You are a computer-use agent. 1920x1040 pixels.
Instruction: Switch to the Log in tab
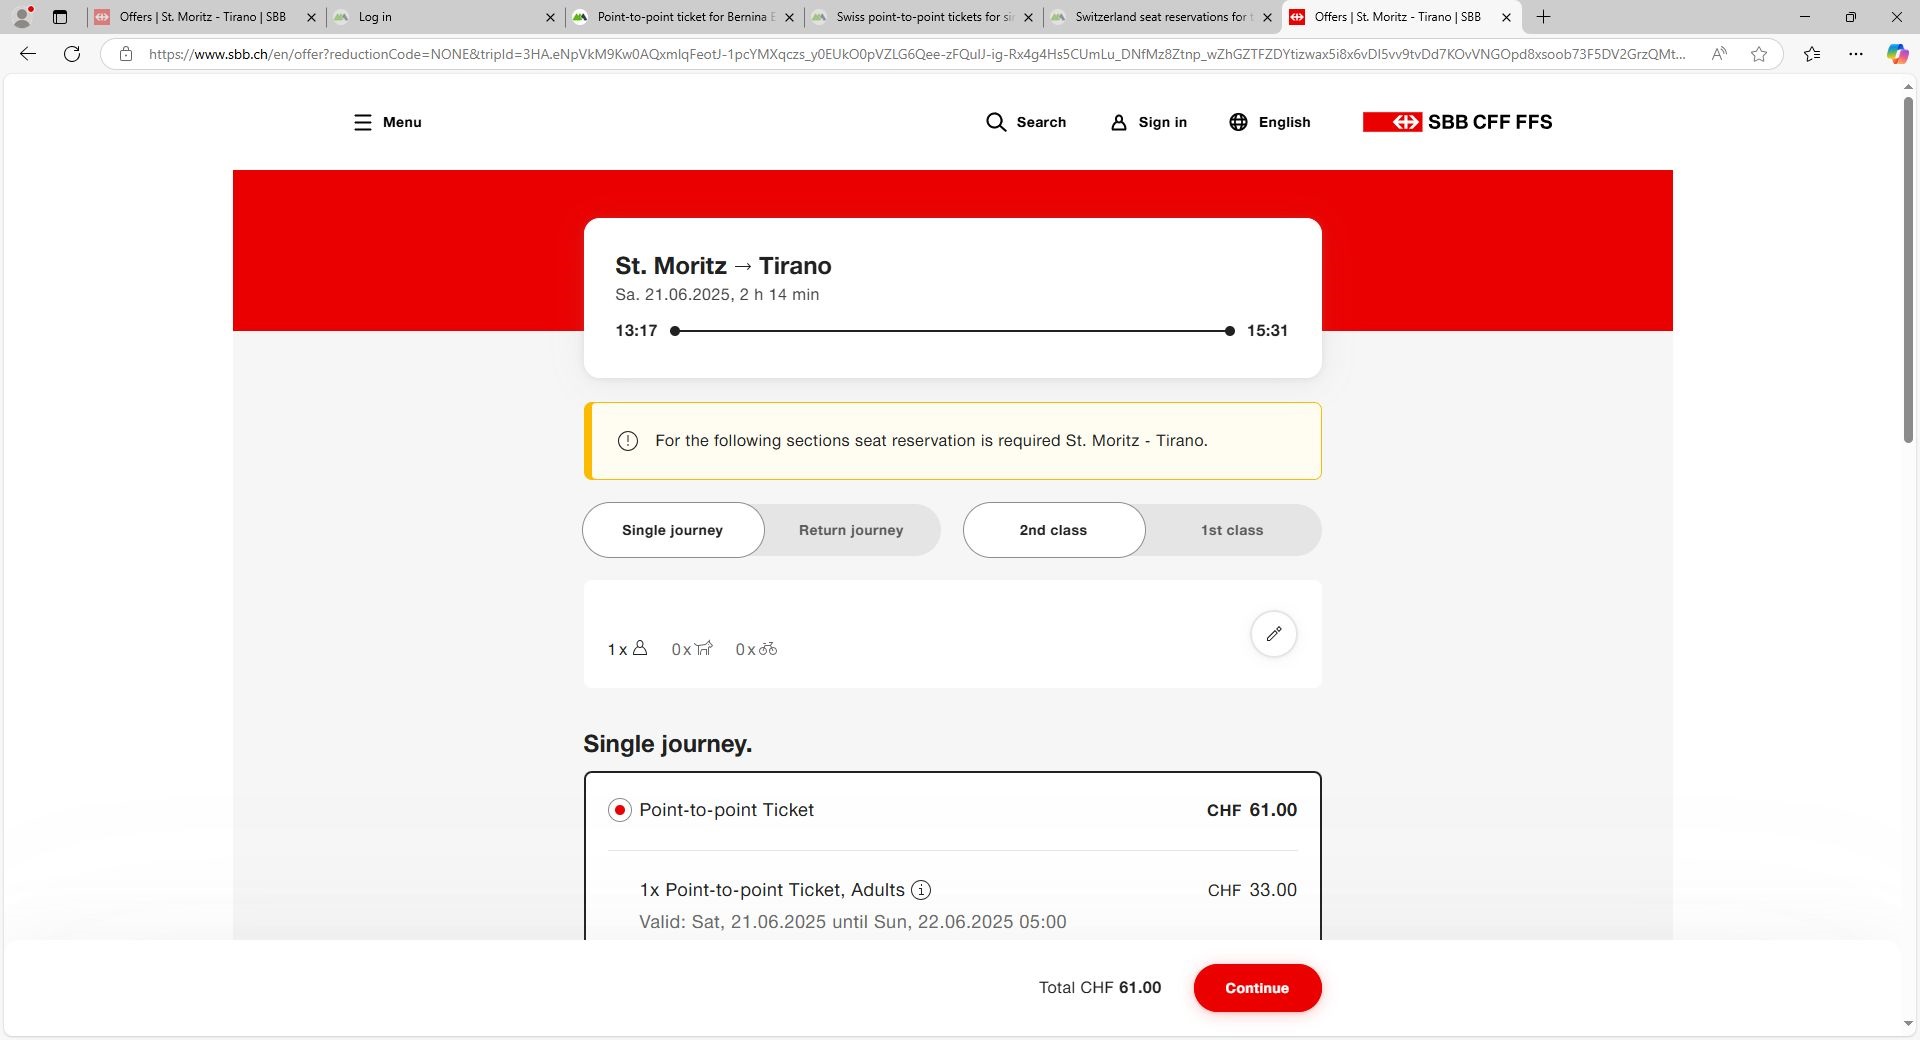click(x=440, y=17)
